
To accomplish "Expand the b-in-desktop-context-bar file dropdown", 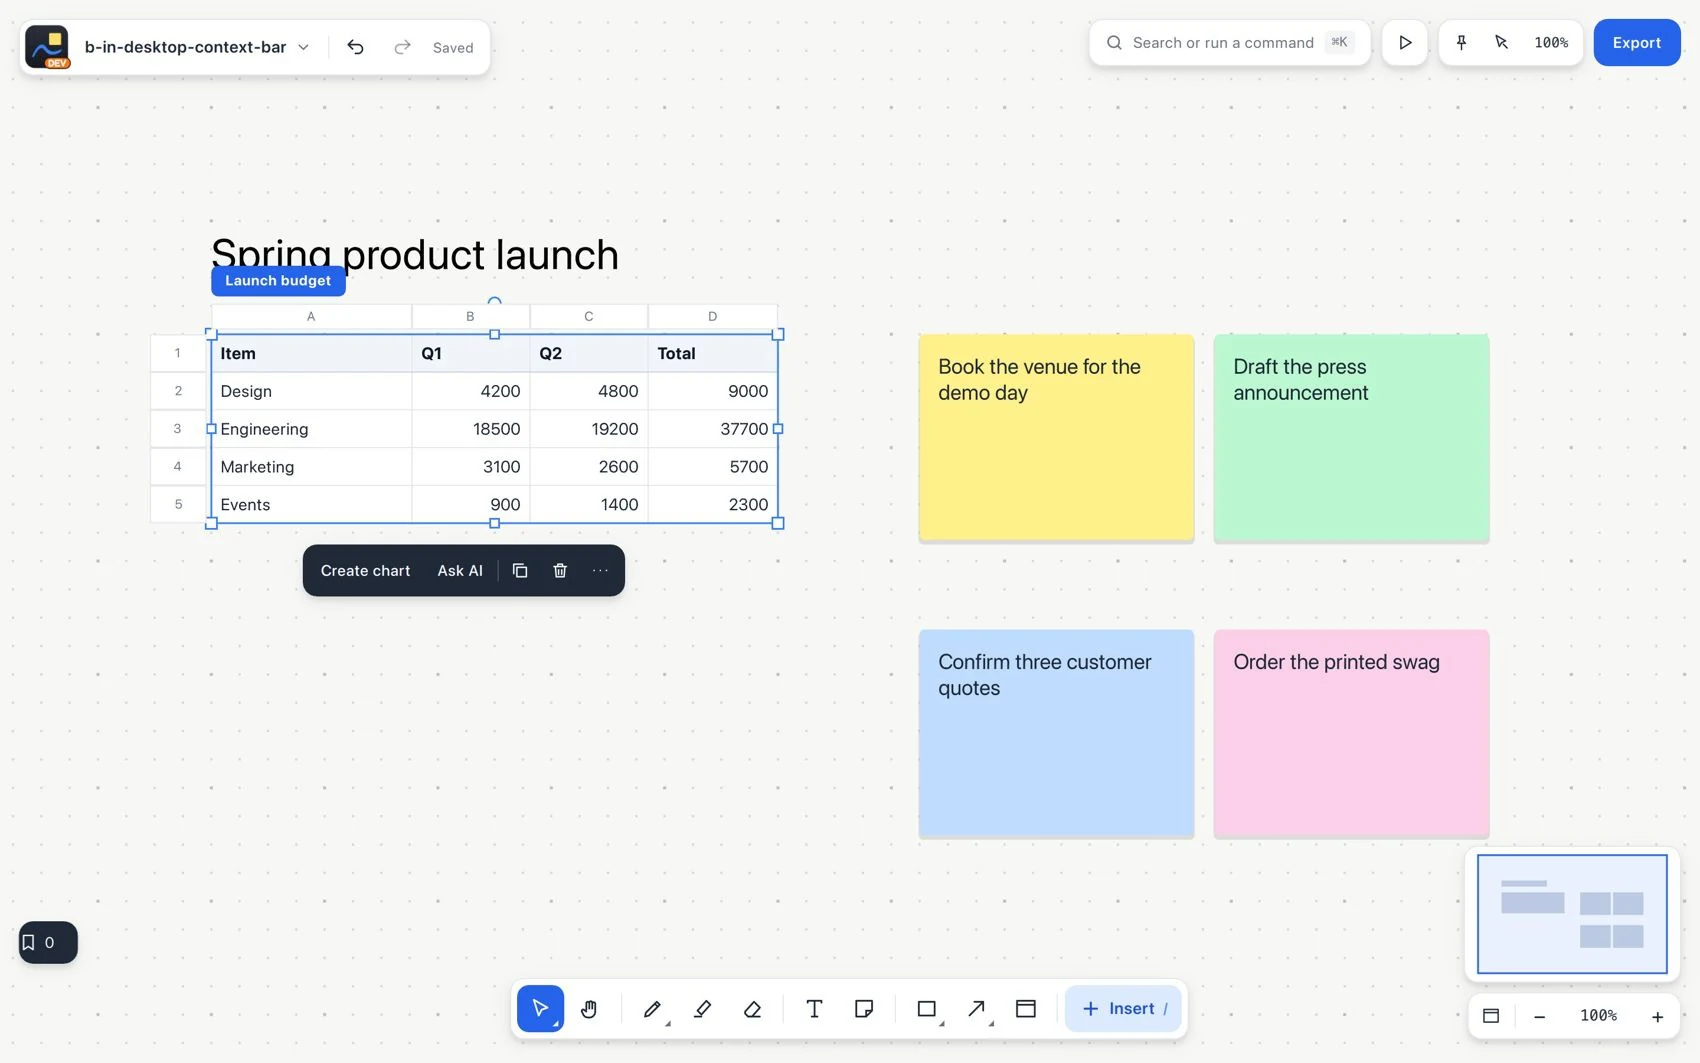I will [198, 47].
